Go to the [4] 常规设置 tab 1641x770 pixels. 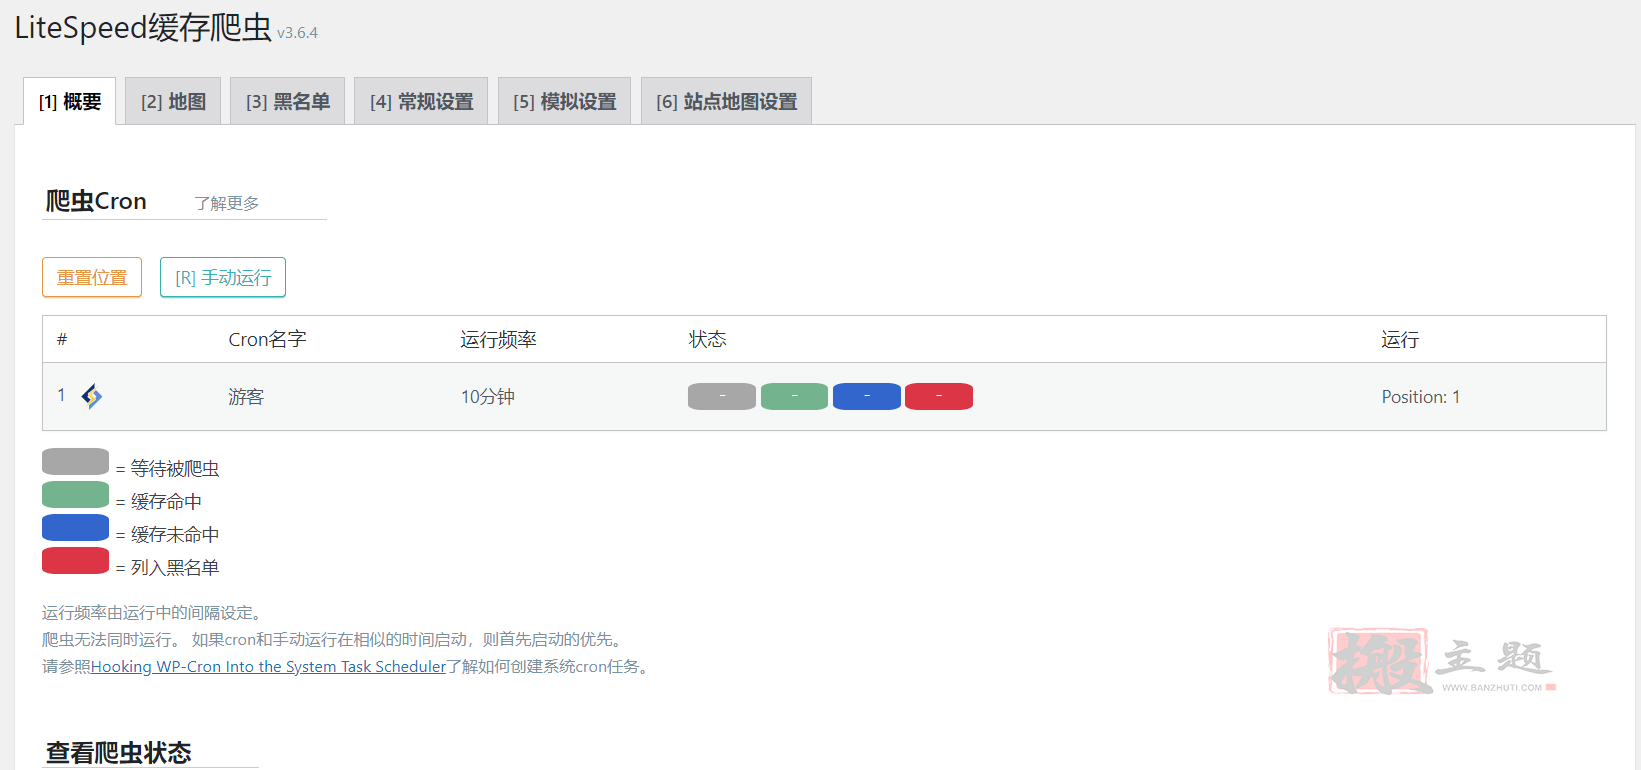pos(421,101)
